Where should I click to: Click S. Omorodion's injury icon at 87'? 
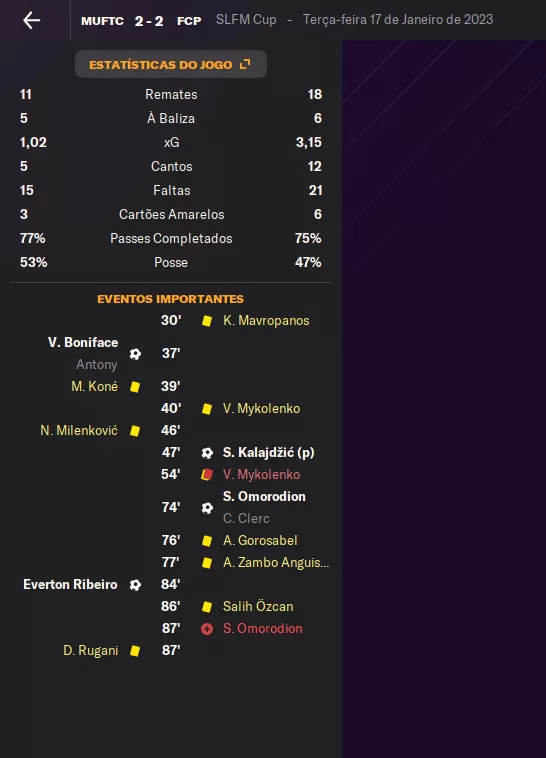(207, 629)
